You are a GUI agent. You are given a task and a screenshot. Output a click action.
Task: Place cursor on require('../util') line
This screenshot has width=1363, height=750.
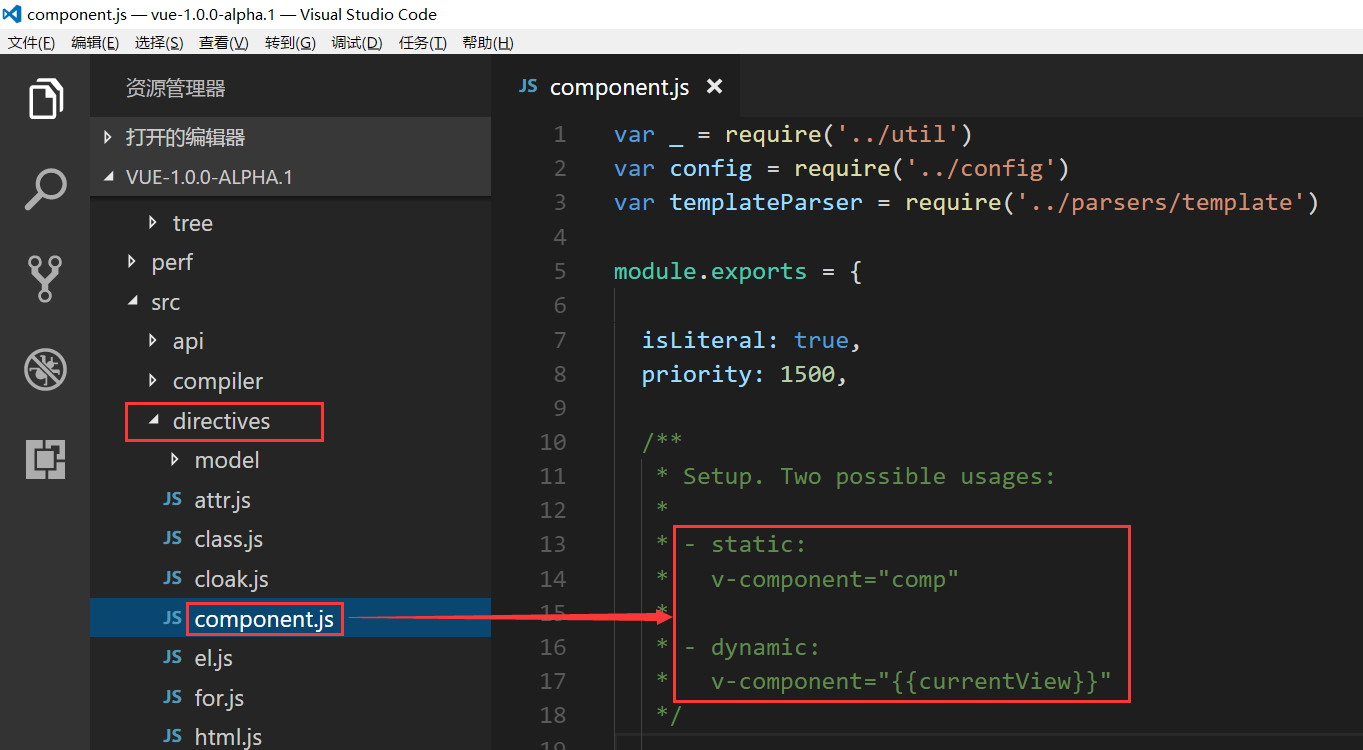point(793,134)
